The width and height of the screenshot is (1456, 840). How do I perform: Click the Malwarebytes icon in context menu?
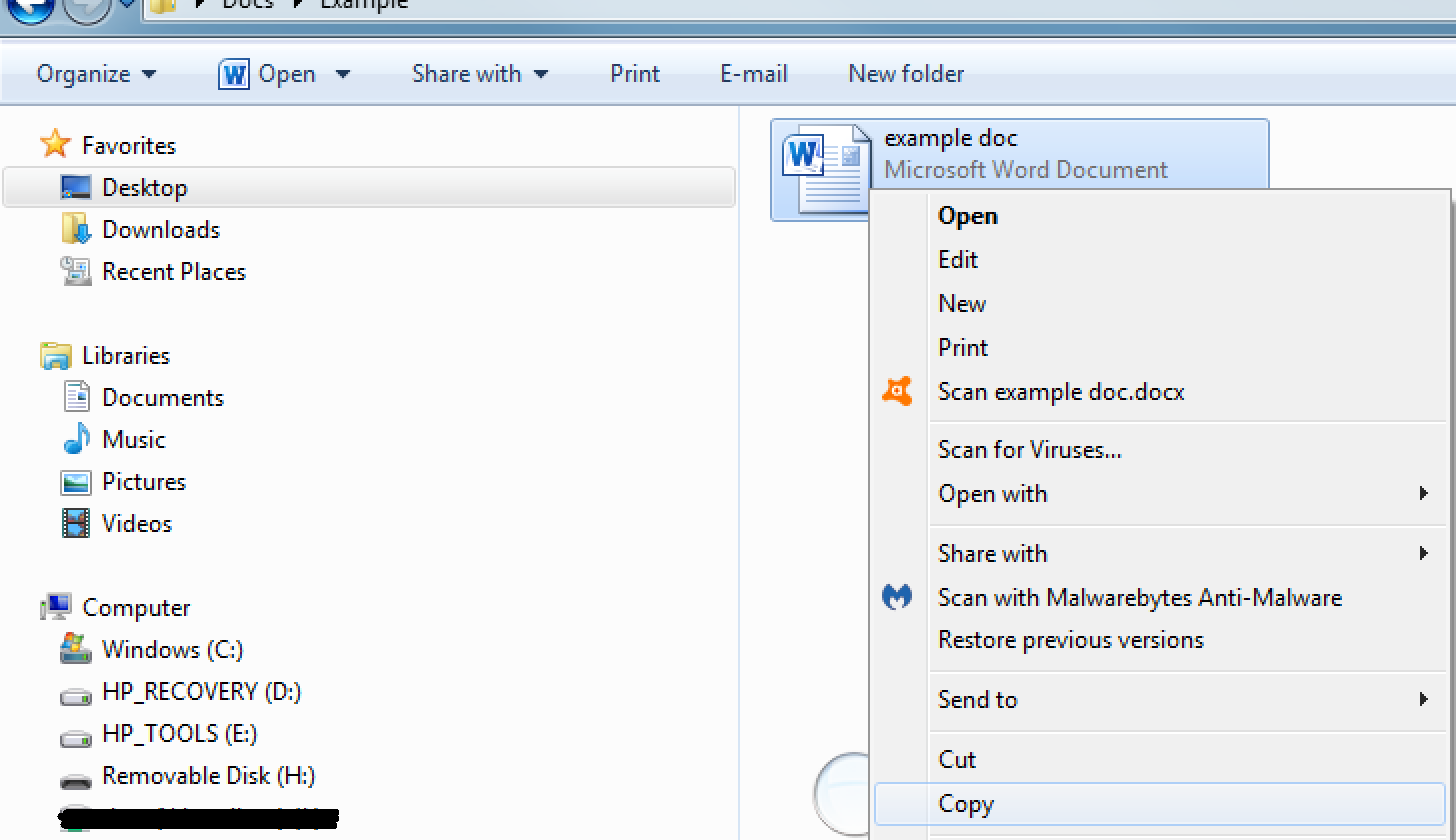(x=897, y=597)
